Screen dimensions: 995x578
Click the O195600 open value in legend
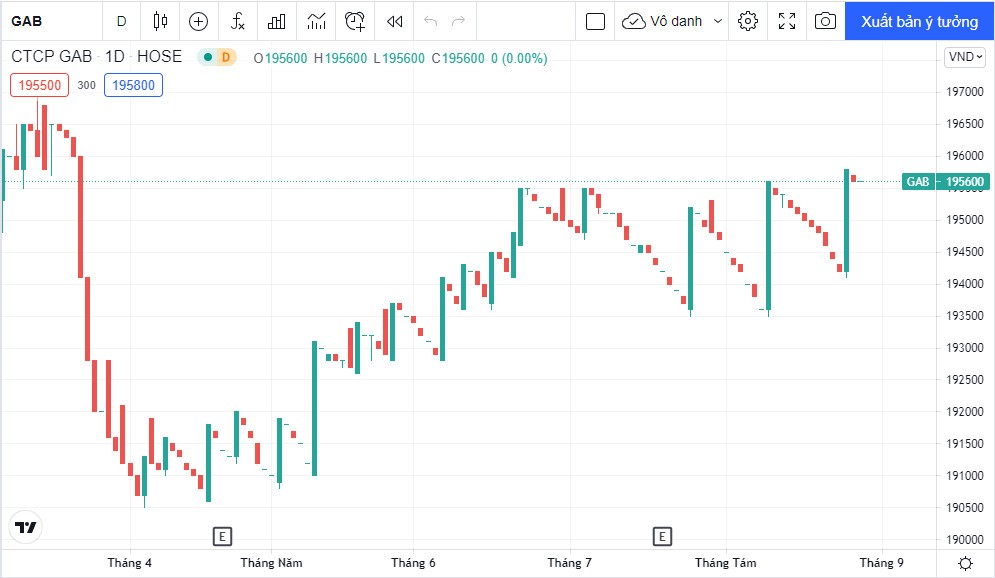[280, 58]
